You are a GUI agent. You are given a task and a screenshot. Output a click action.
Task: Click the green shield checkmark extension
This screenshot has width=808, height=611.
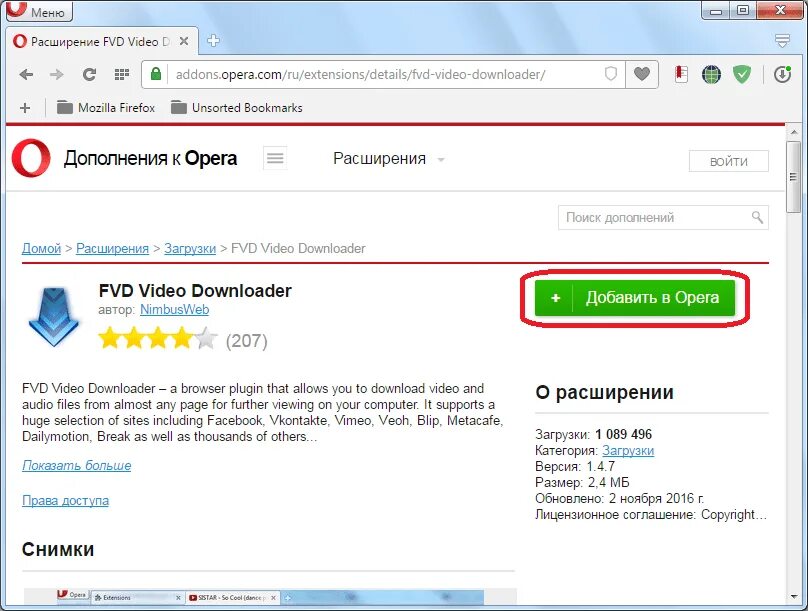coord(742,75)
